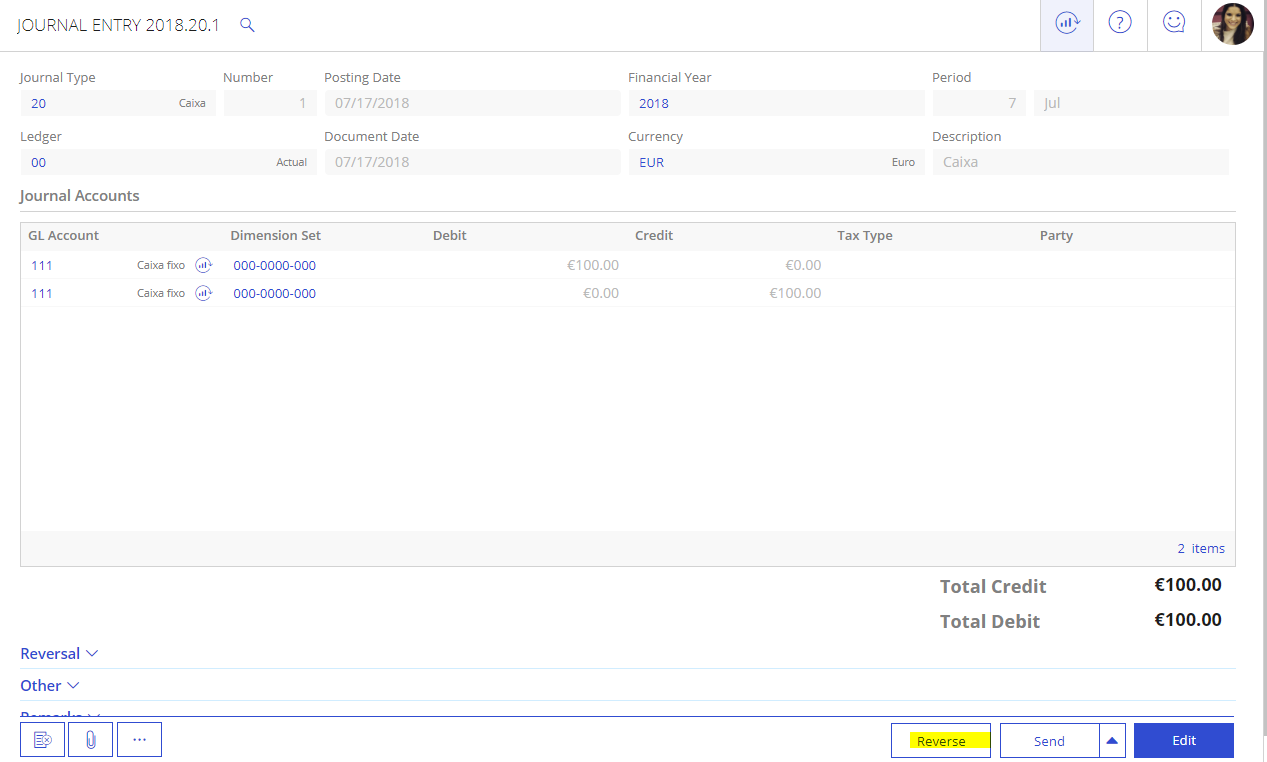Click the GL Account column header
1267x762 pixels.
tap(64, 236)
